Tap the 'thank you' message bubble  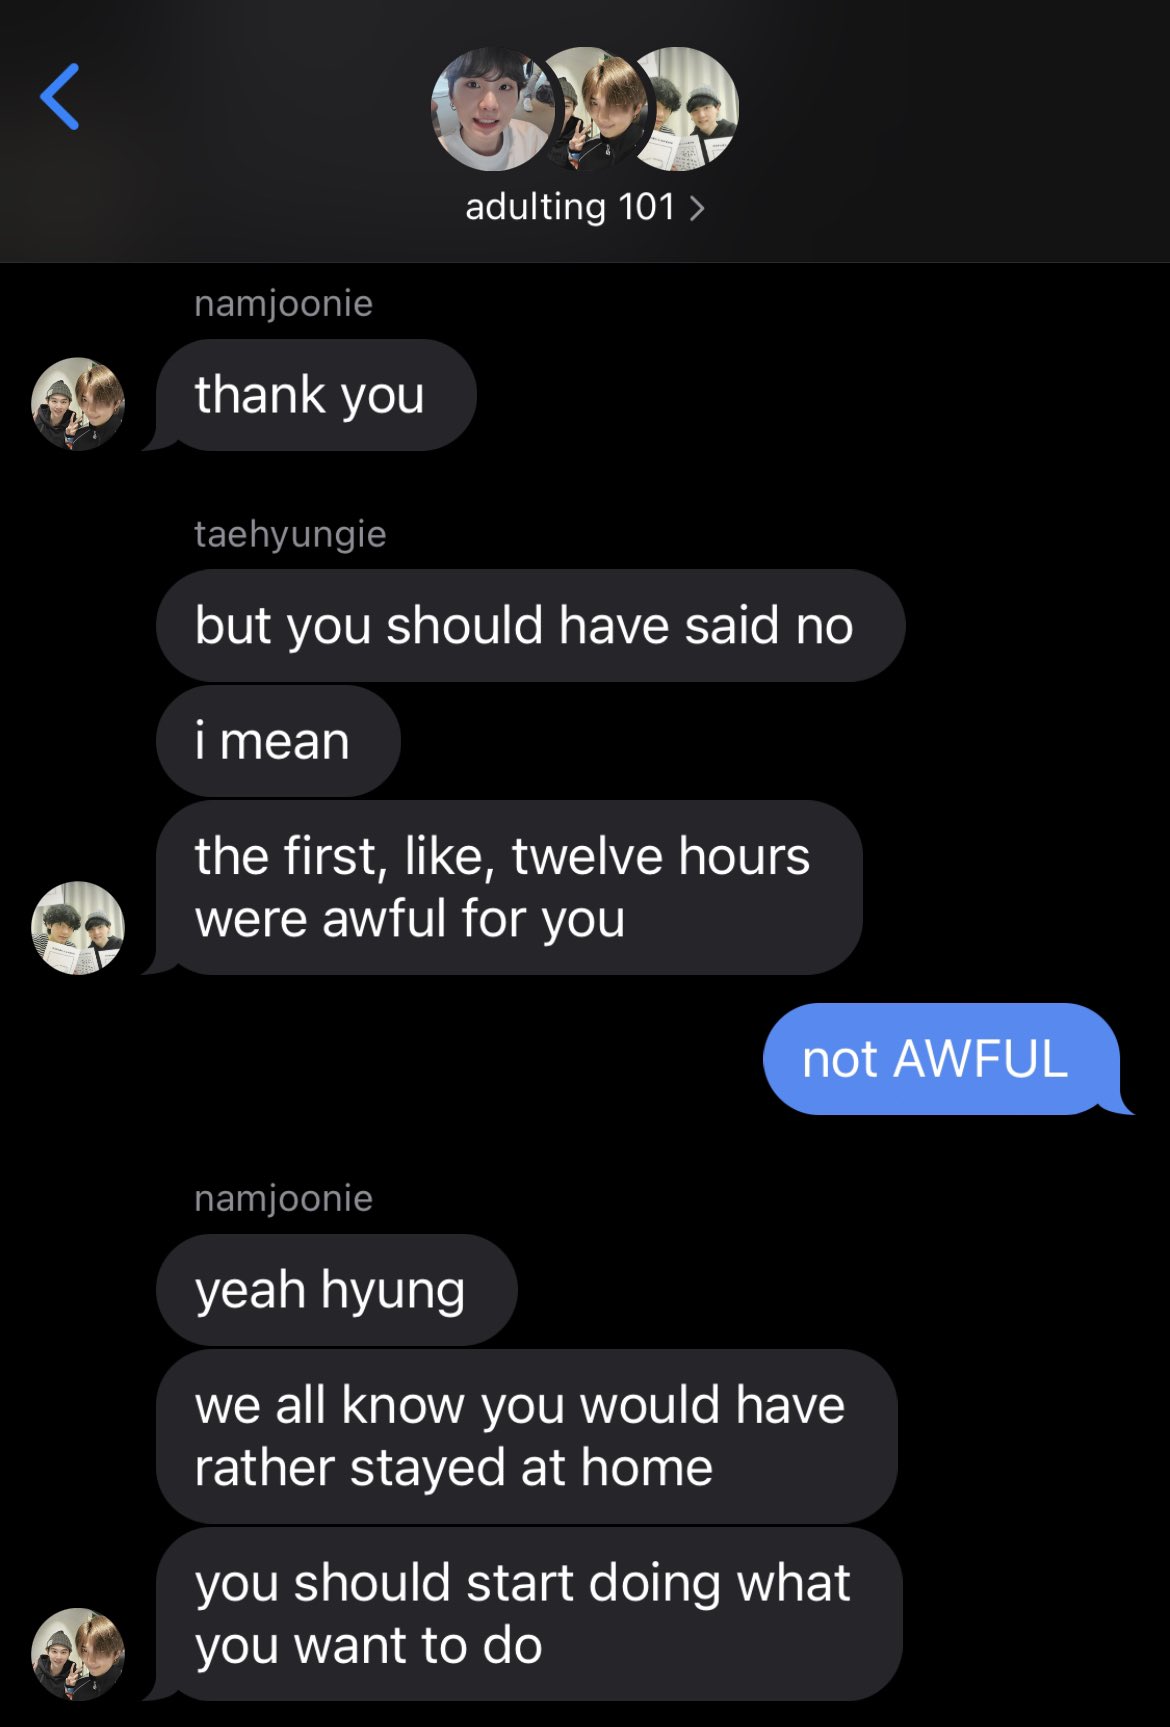[x=316, y=395]
